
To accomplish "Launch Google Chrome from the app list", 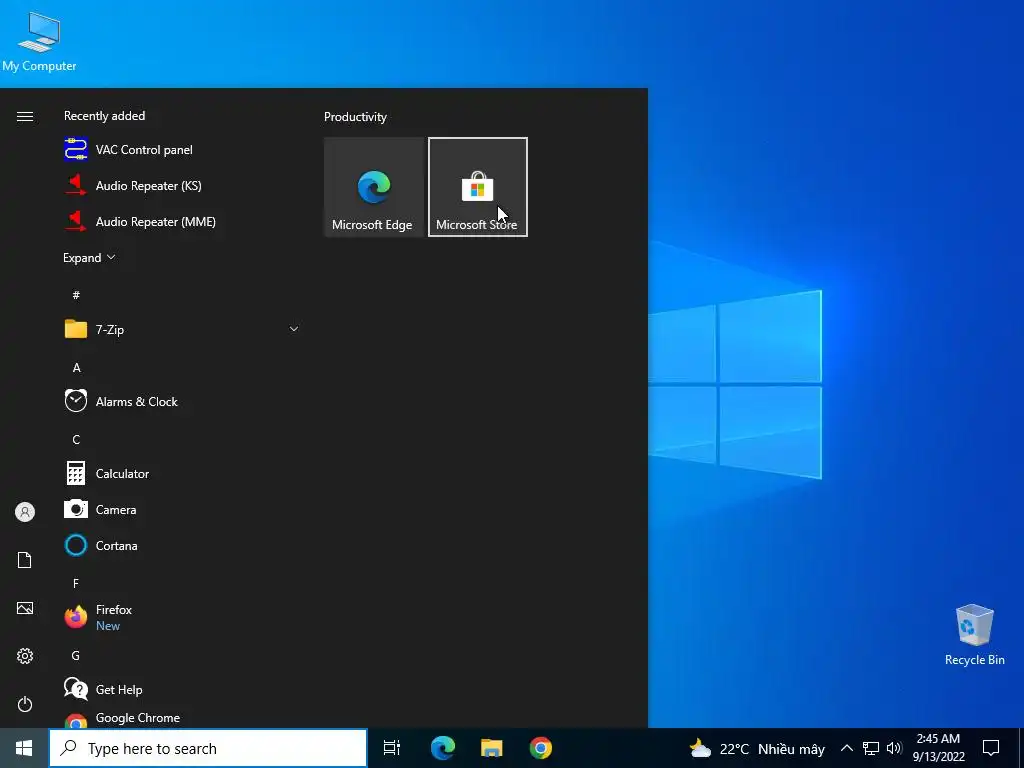I will coord(181,718).
